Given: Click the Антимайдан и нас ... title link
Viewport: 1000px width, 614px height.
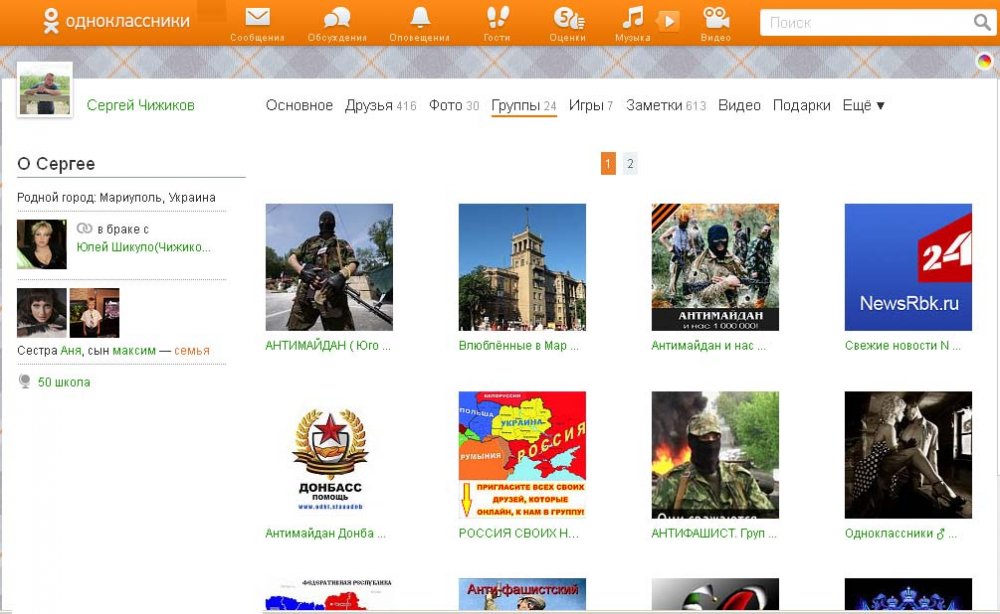Looking at the screenshot, I should point(709,346).
